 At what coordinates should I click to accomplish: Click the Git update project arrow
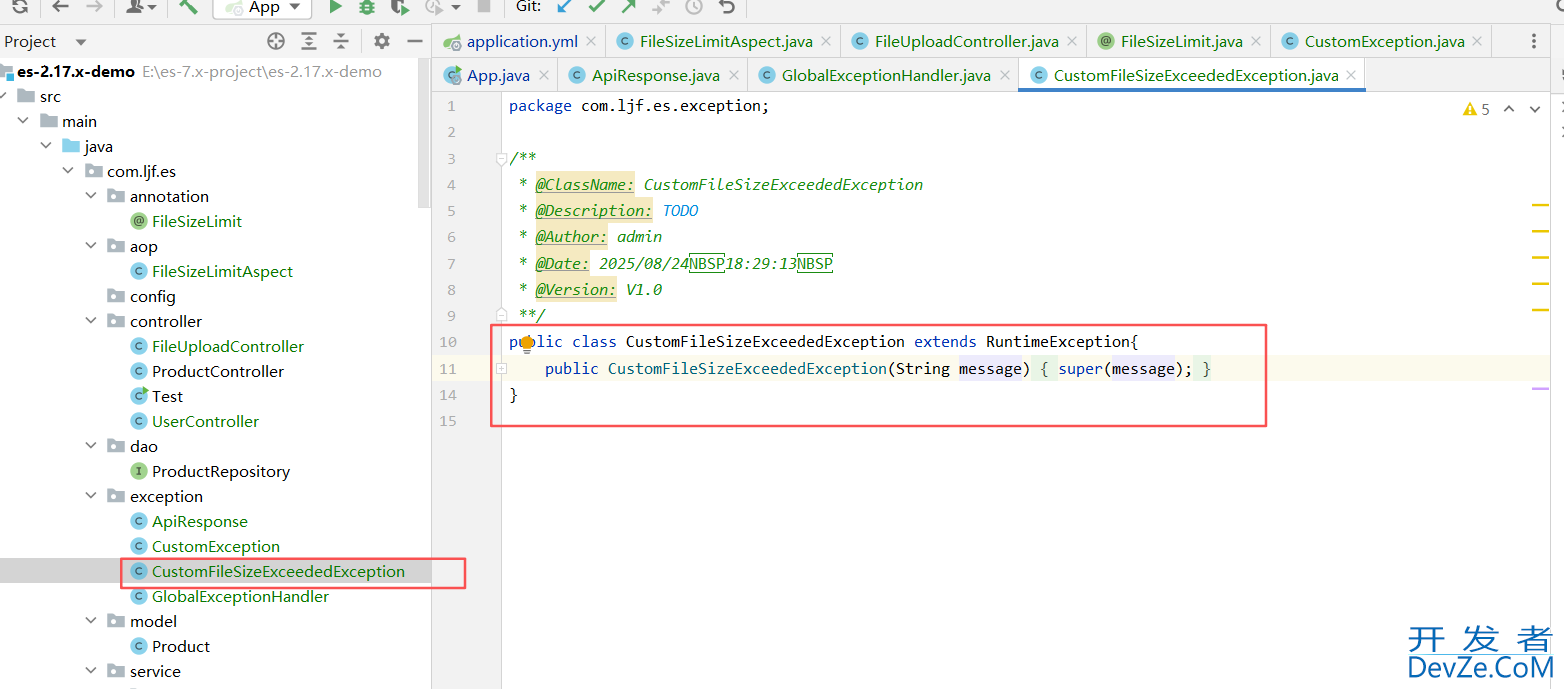pyautogui.click(x=565, y=6)
